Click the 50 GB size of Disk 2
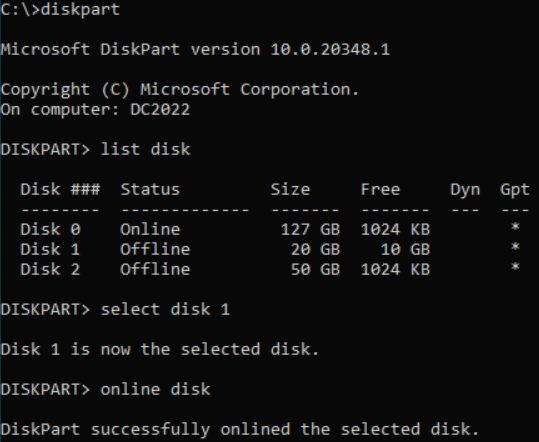The height and width of the screenshot is (442, 539). coord(315,269)
